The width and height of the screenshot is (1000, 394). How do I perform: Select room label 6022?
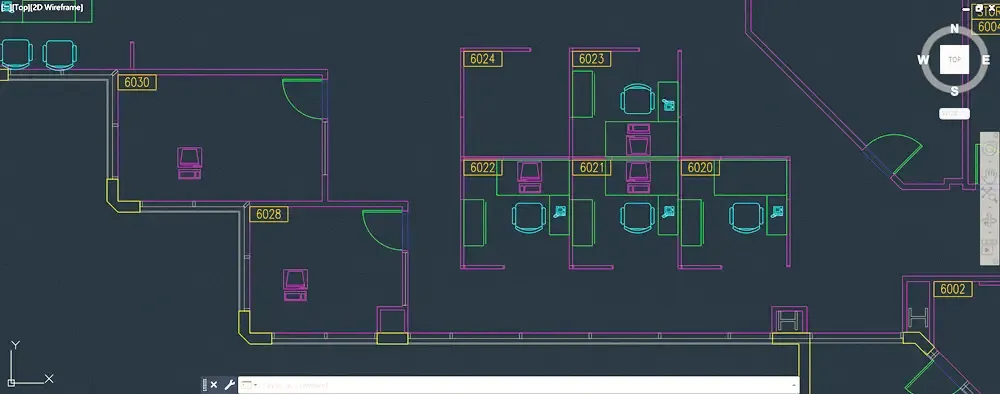coord(482,168)
